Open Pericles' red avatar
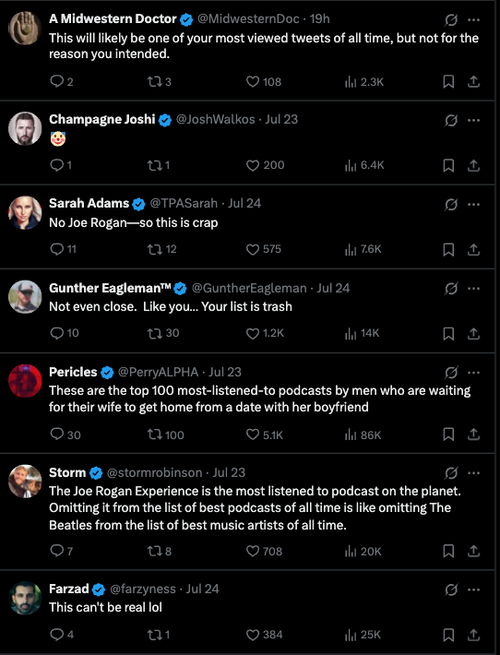The image size is (500, 655). click(25, 381)
